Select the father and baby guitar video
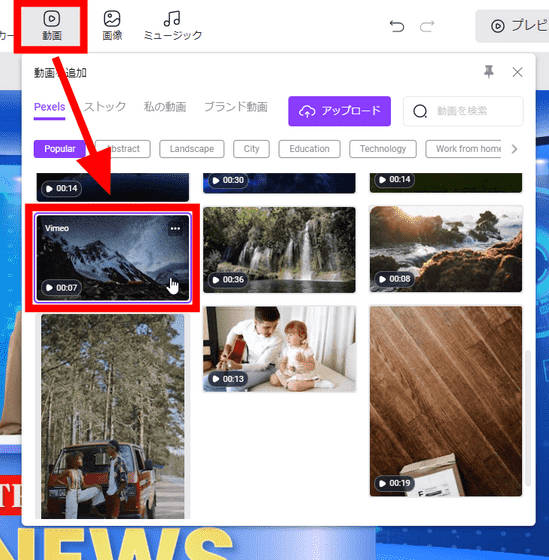Image resolution: width=549 pixels, height=560 pixels. 279,349
